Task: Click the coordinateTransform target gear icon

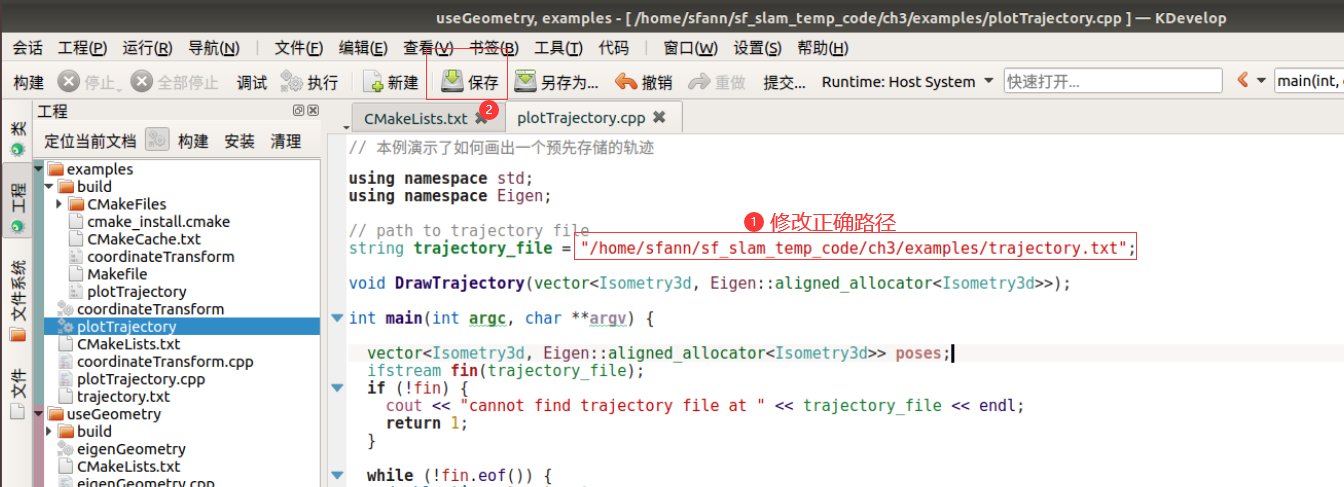Action: point(66,309)
